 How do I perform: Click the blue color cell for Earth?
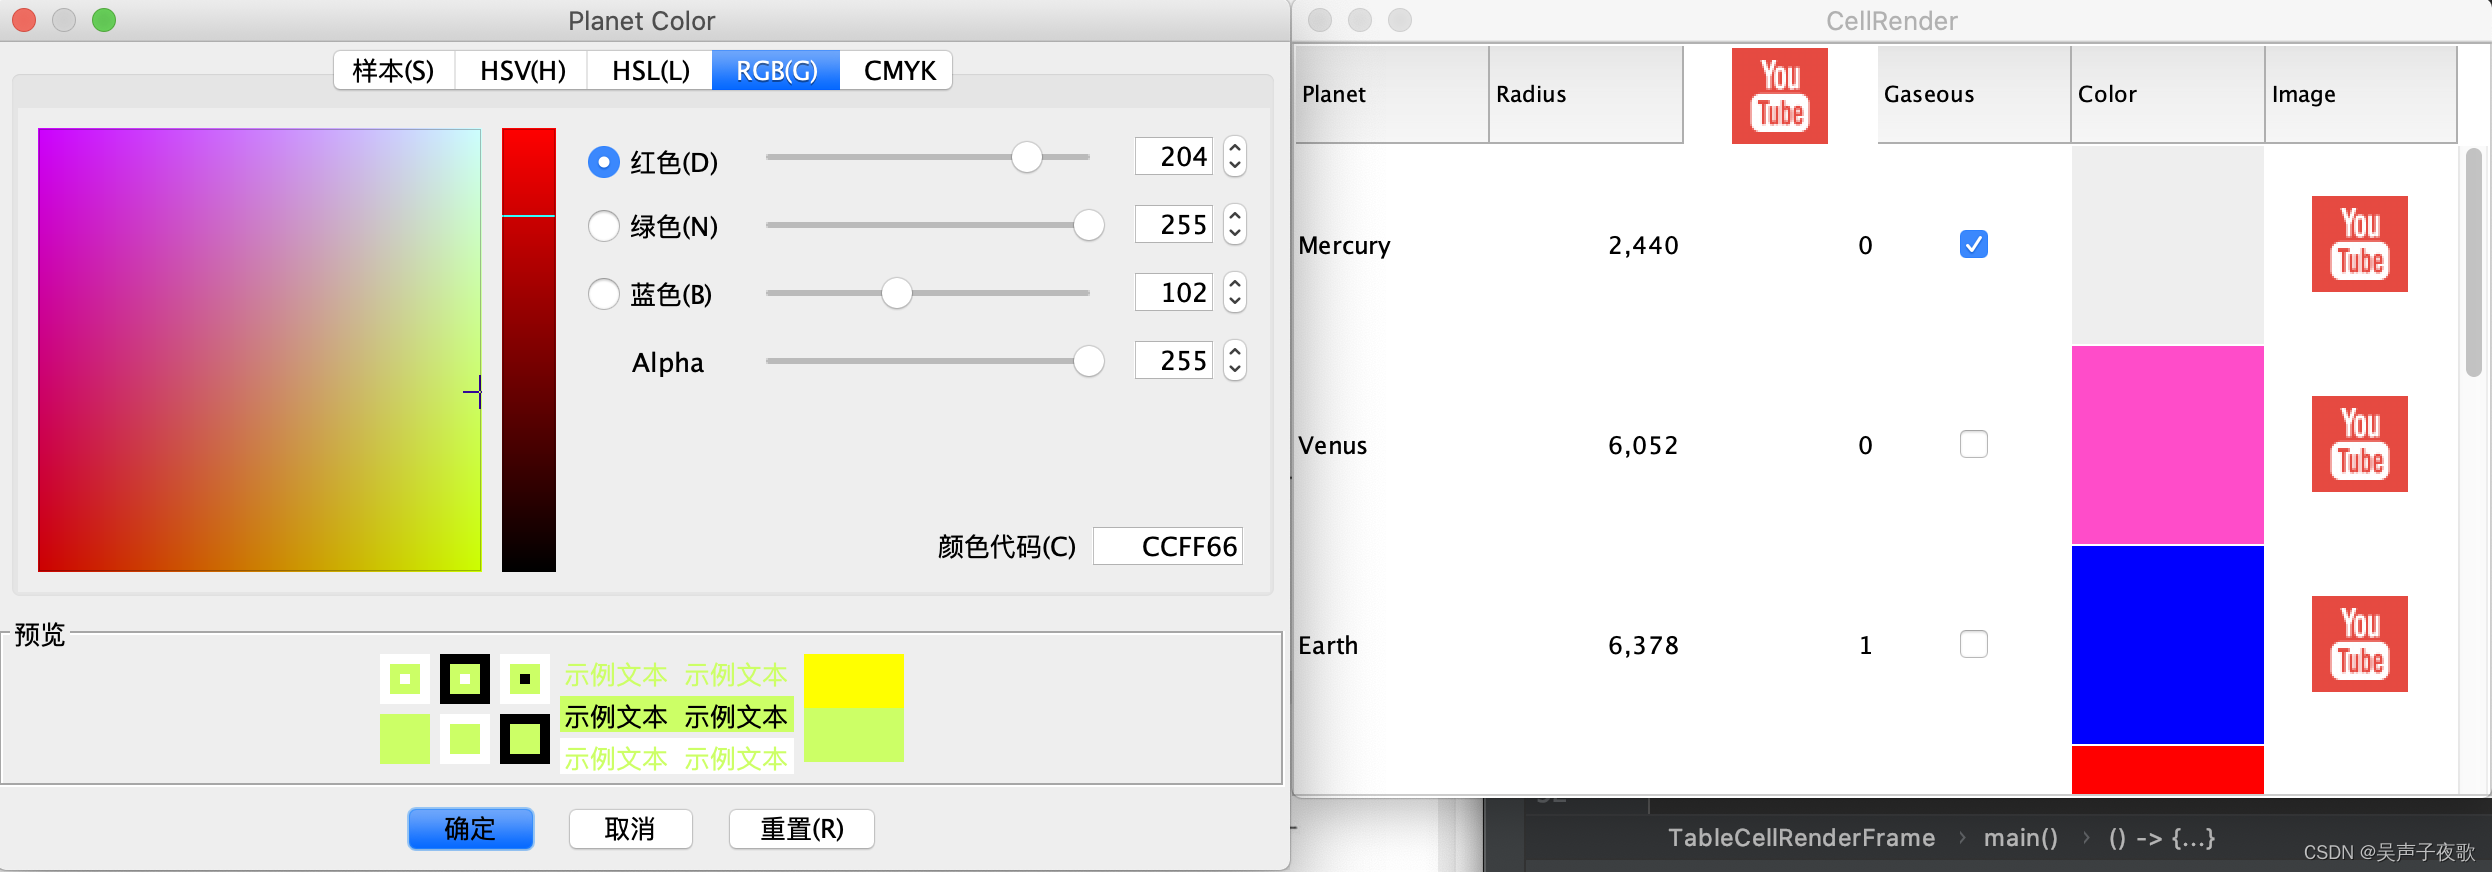tap(2167, 645)
